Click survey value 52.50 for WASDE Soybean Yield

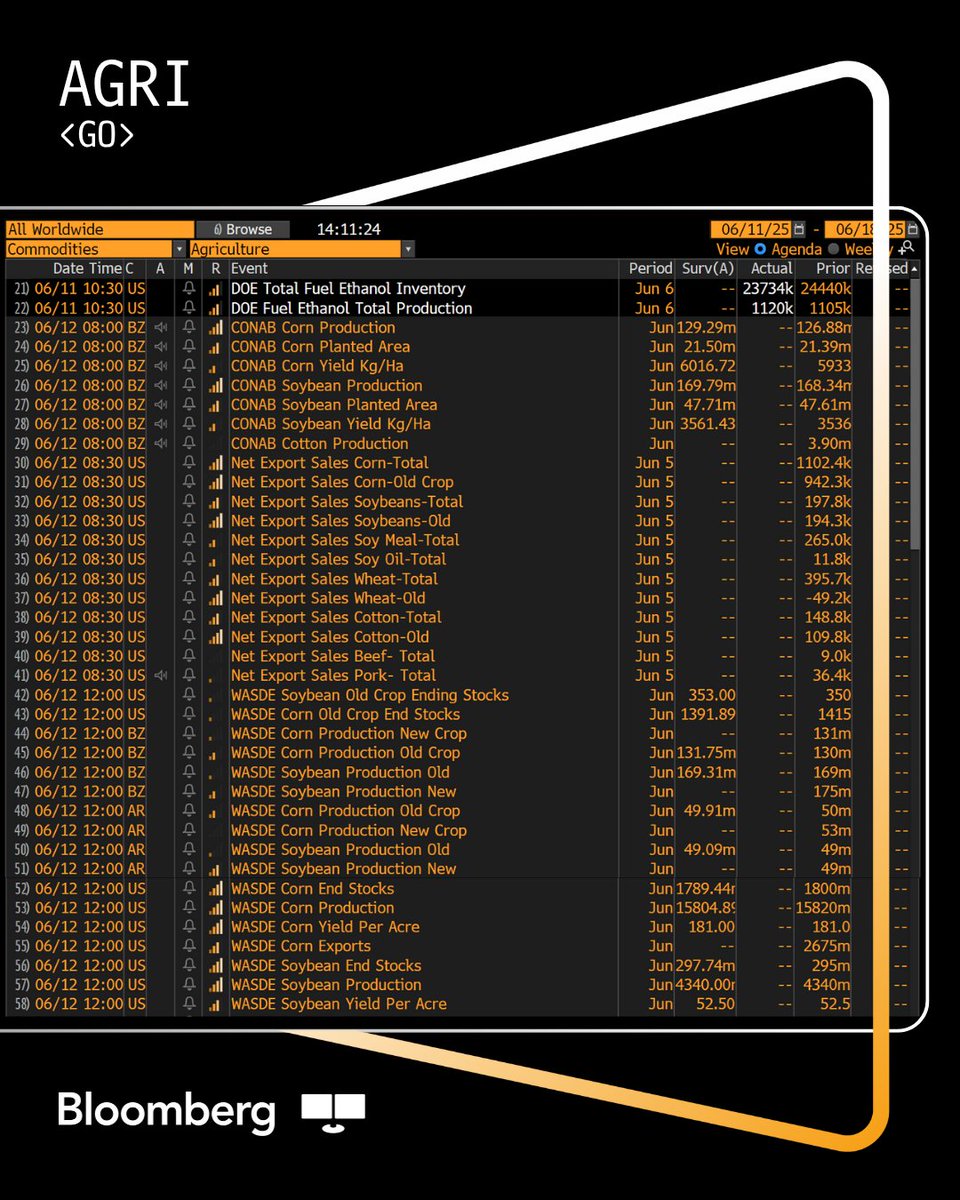[713, 1004]
